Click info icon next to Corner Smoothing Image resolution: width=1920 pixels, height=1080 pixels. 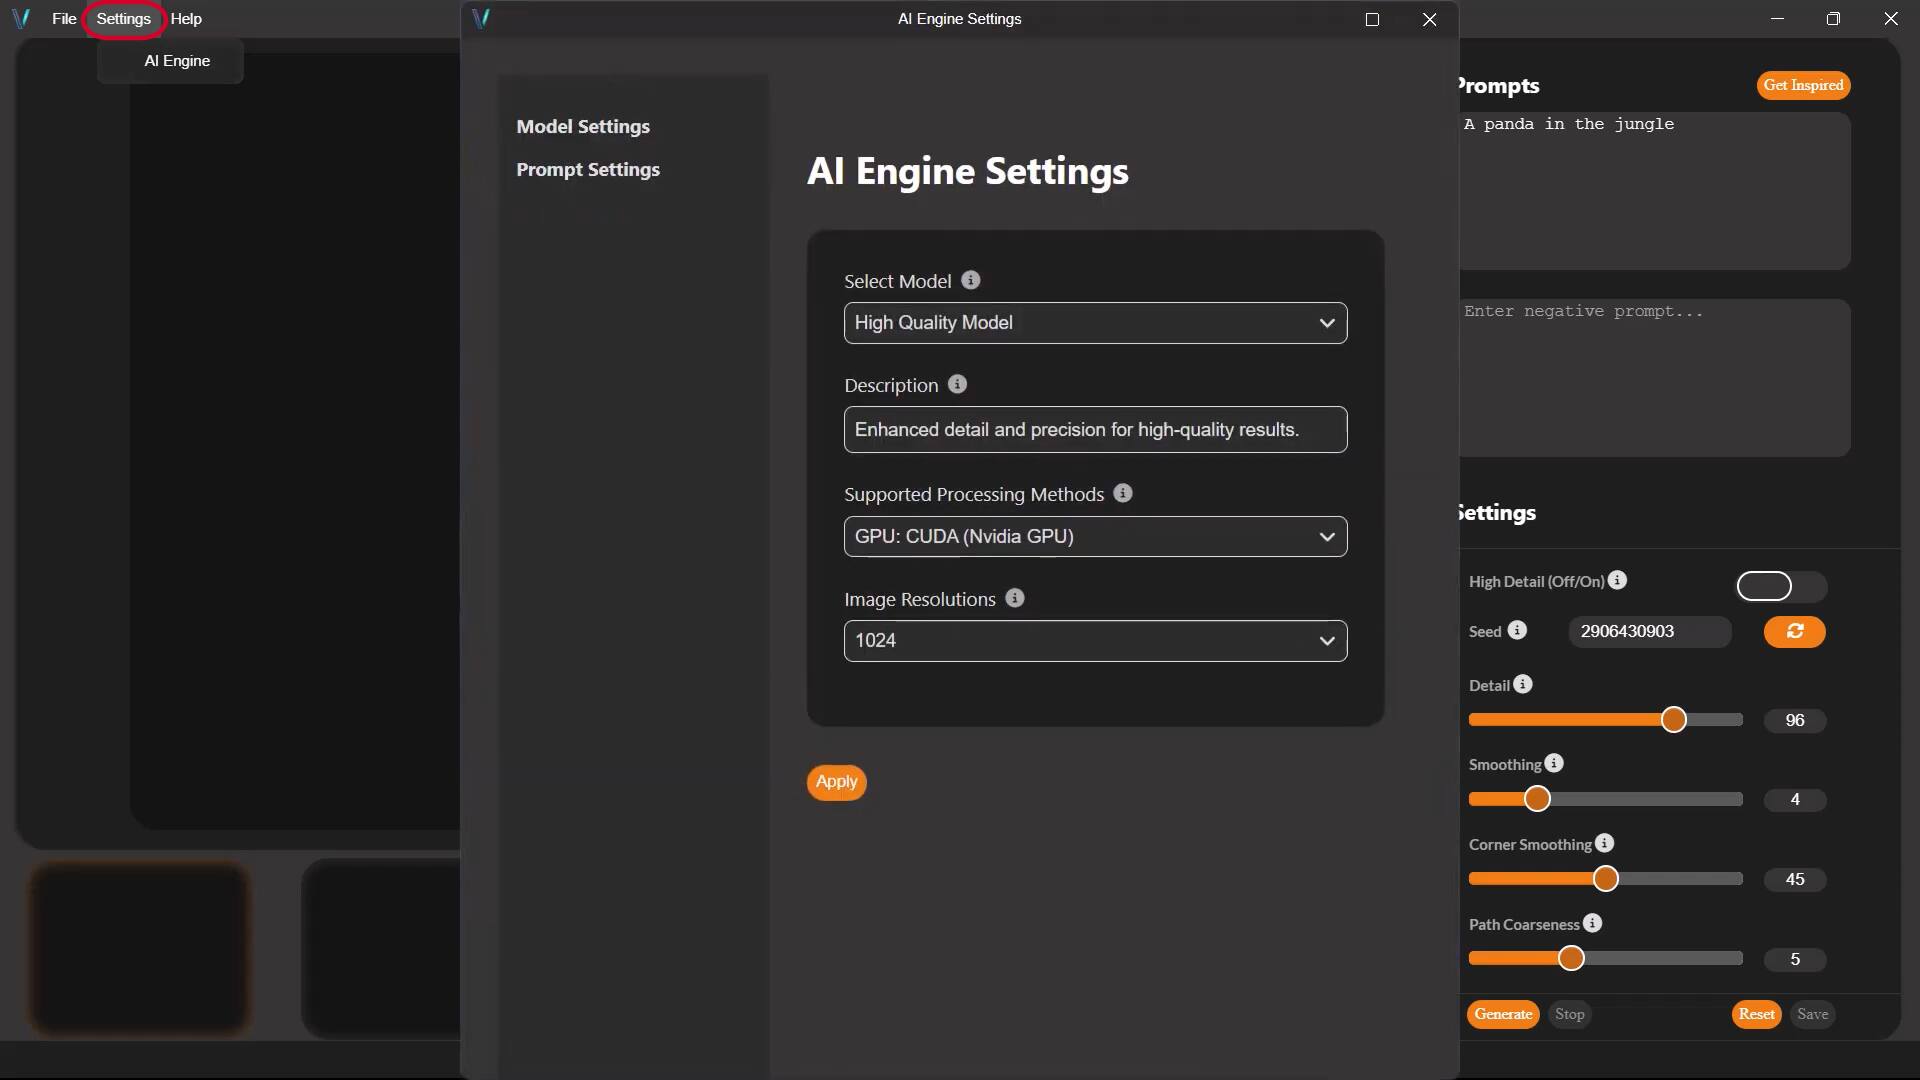point(1604,844)
